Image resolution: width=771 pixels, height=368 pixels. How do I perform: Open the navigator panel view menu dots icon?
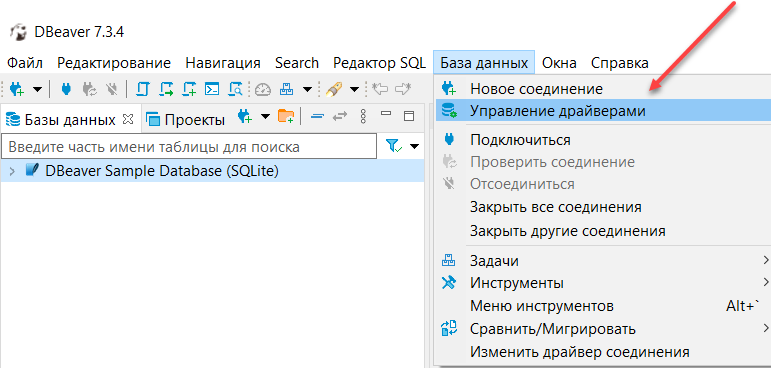tap(363, 117)
